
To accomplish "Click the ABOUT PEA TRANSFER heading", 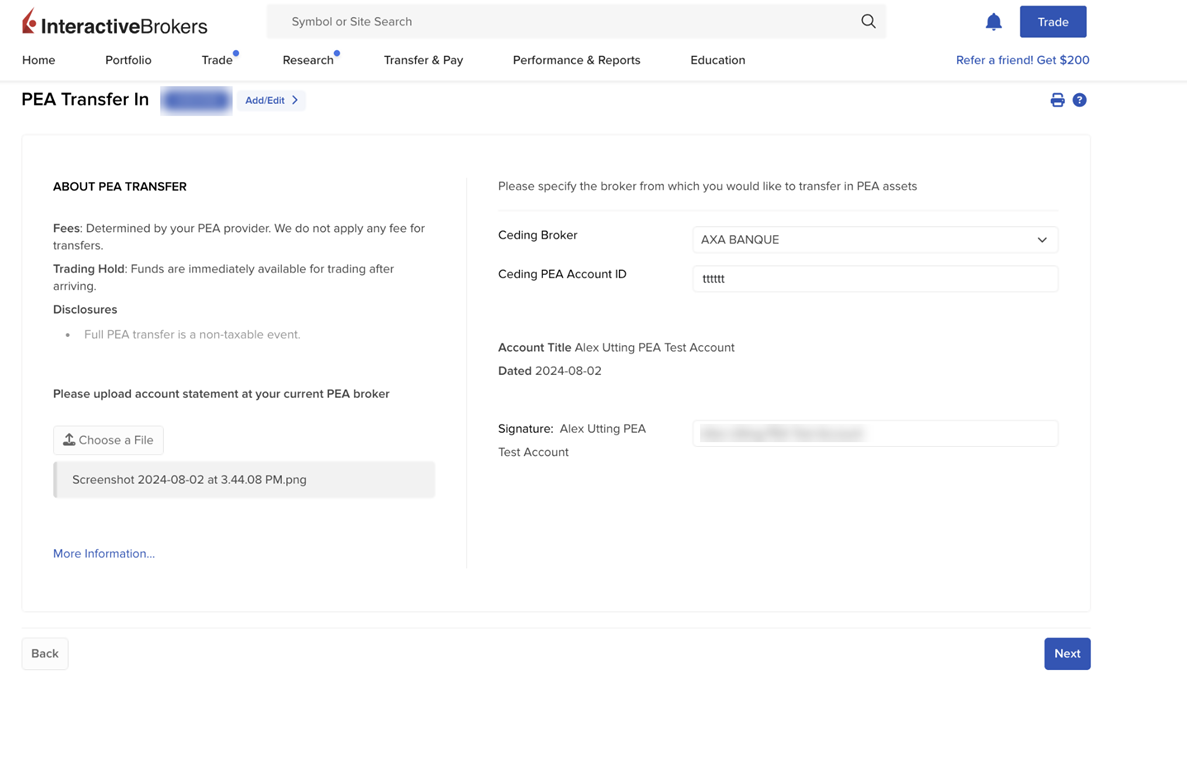I will pyautogui.click(x=120, y=186).
